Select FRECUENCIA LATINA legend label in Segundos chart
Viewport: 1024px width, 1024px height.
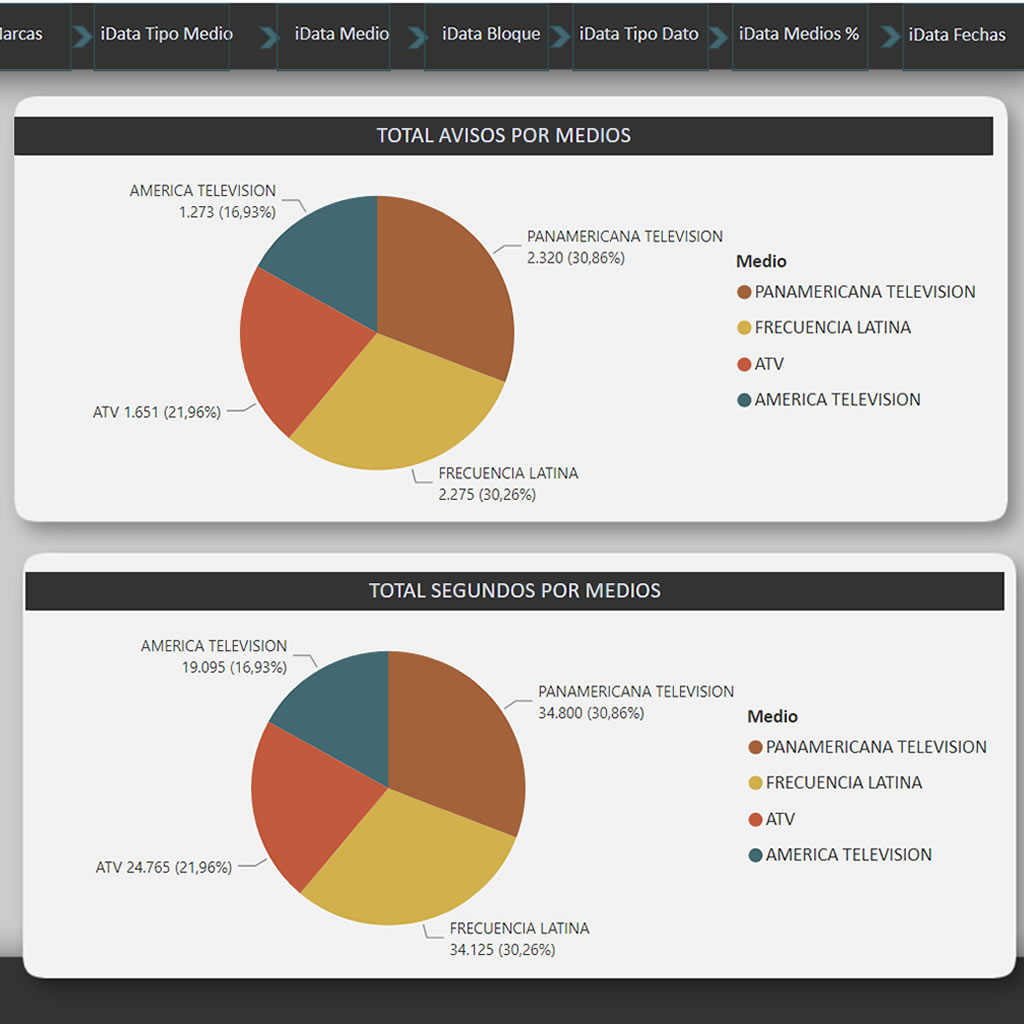[844, 783]
